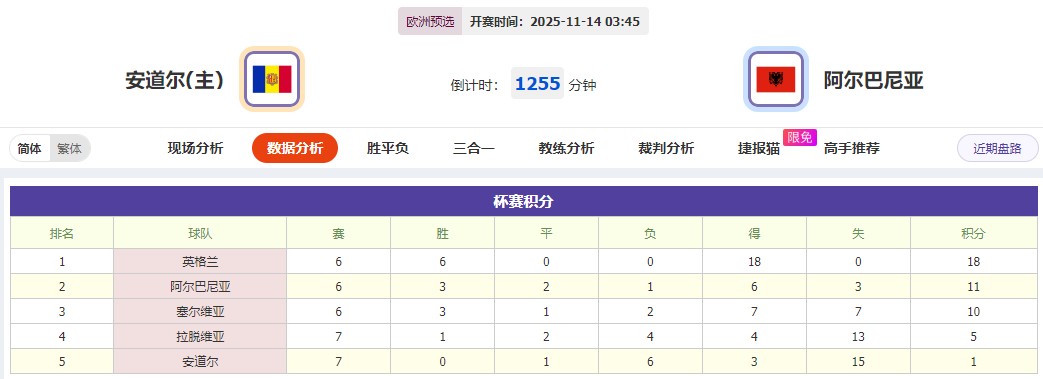
Task: Click the 得 column header
Action: [754, 233]
